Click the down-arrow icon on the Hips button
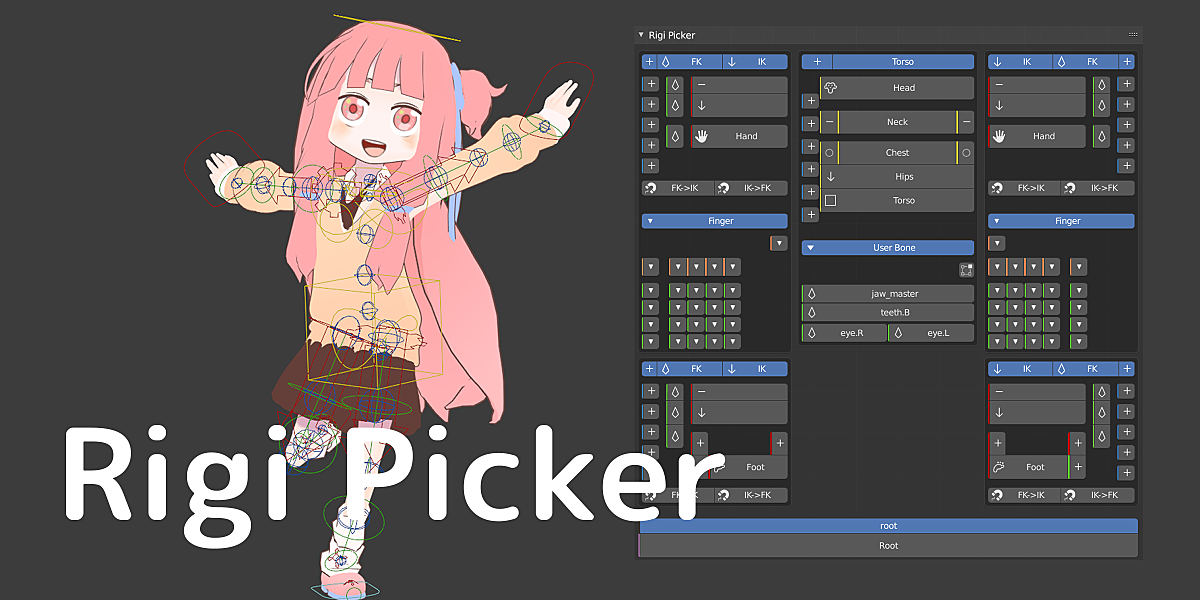 coord(832,176)
